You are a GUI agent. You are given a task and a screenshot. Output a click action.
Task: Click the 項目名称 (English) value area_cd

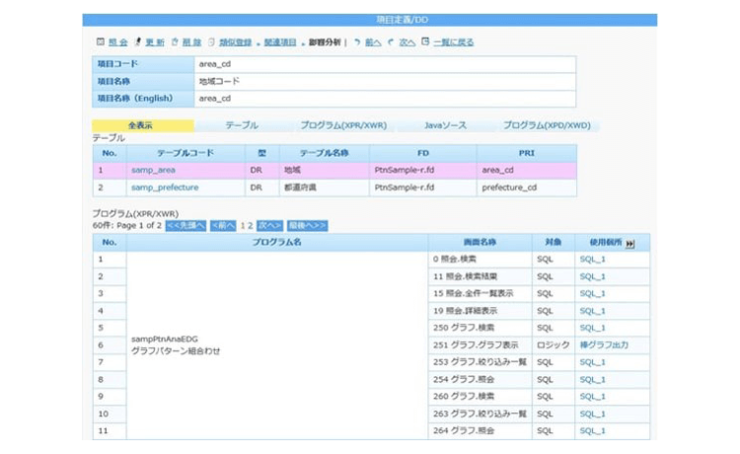385,99
